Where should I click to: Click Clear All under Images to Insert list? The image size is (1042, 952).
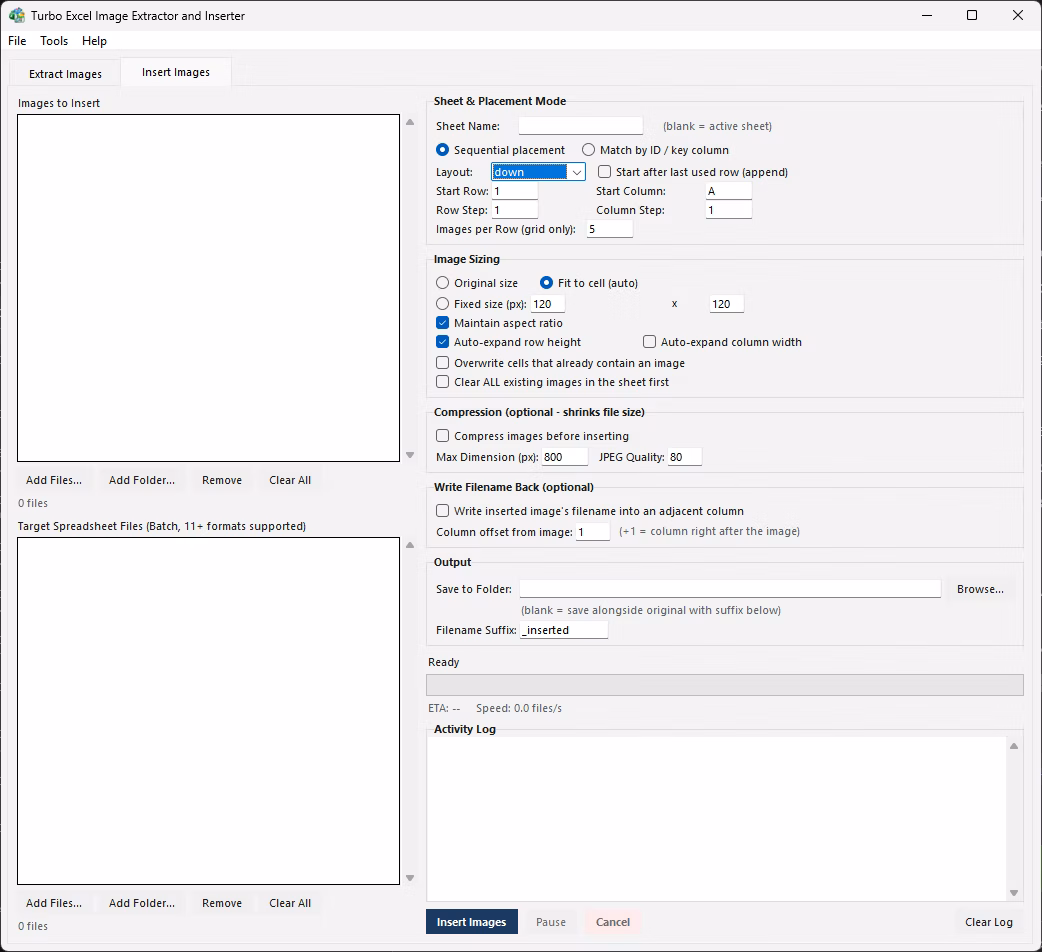[290, 480]
